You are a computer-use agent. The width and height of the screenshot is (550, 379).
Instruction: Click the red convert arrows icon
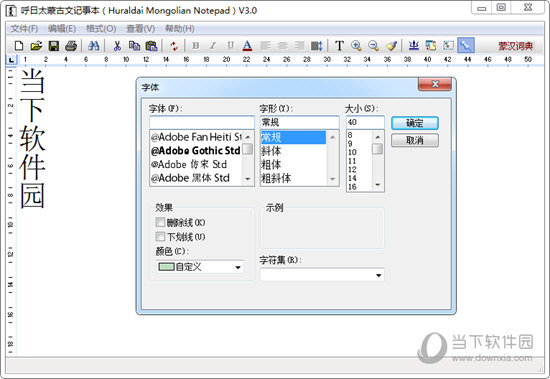click(x=174, y=46)
